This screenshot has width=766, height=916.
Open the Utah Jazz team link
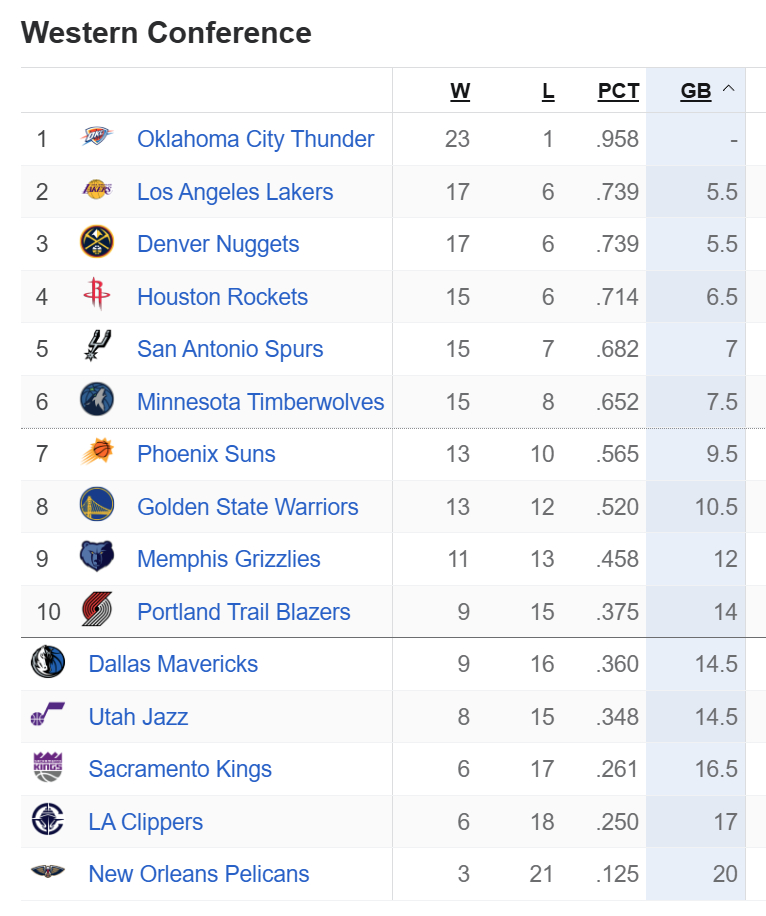(138, 717)
